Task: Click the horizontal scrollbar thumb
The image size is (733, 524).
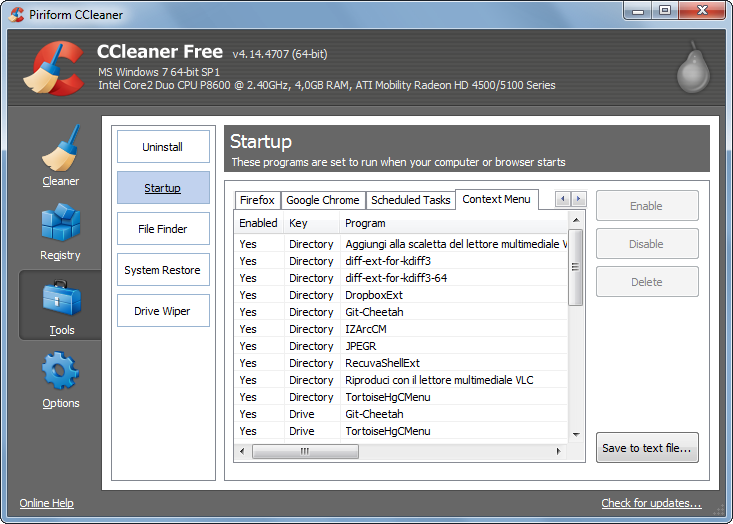Action: pyautogui.click(x=305, y=452)
